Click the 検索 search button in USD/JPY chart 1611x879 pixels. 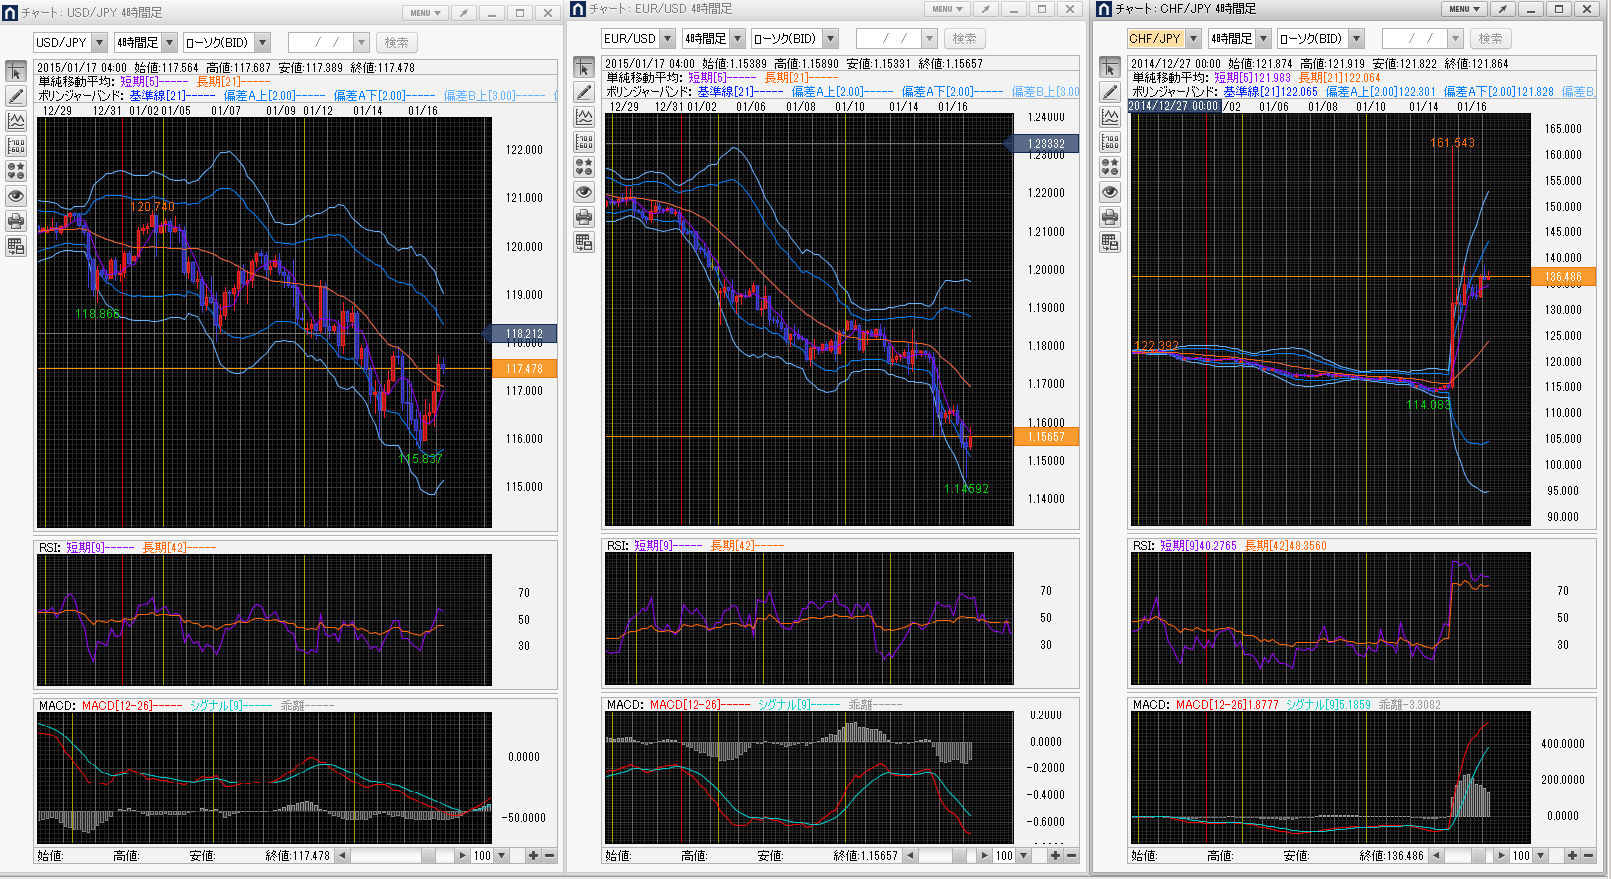click(x=396, y=43)
